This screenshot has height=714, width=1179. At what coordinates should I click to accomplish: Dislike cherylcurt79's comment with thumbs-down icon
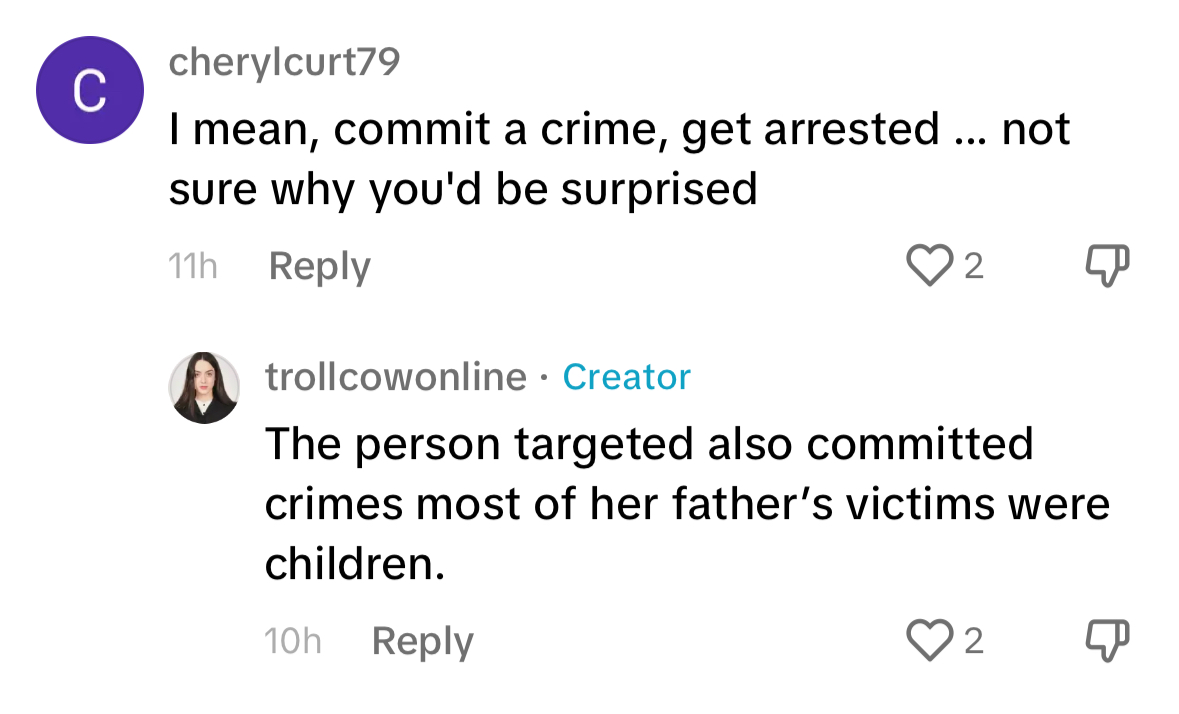(x=1108, y=265)
